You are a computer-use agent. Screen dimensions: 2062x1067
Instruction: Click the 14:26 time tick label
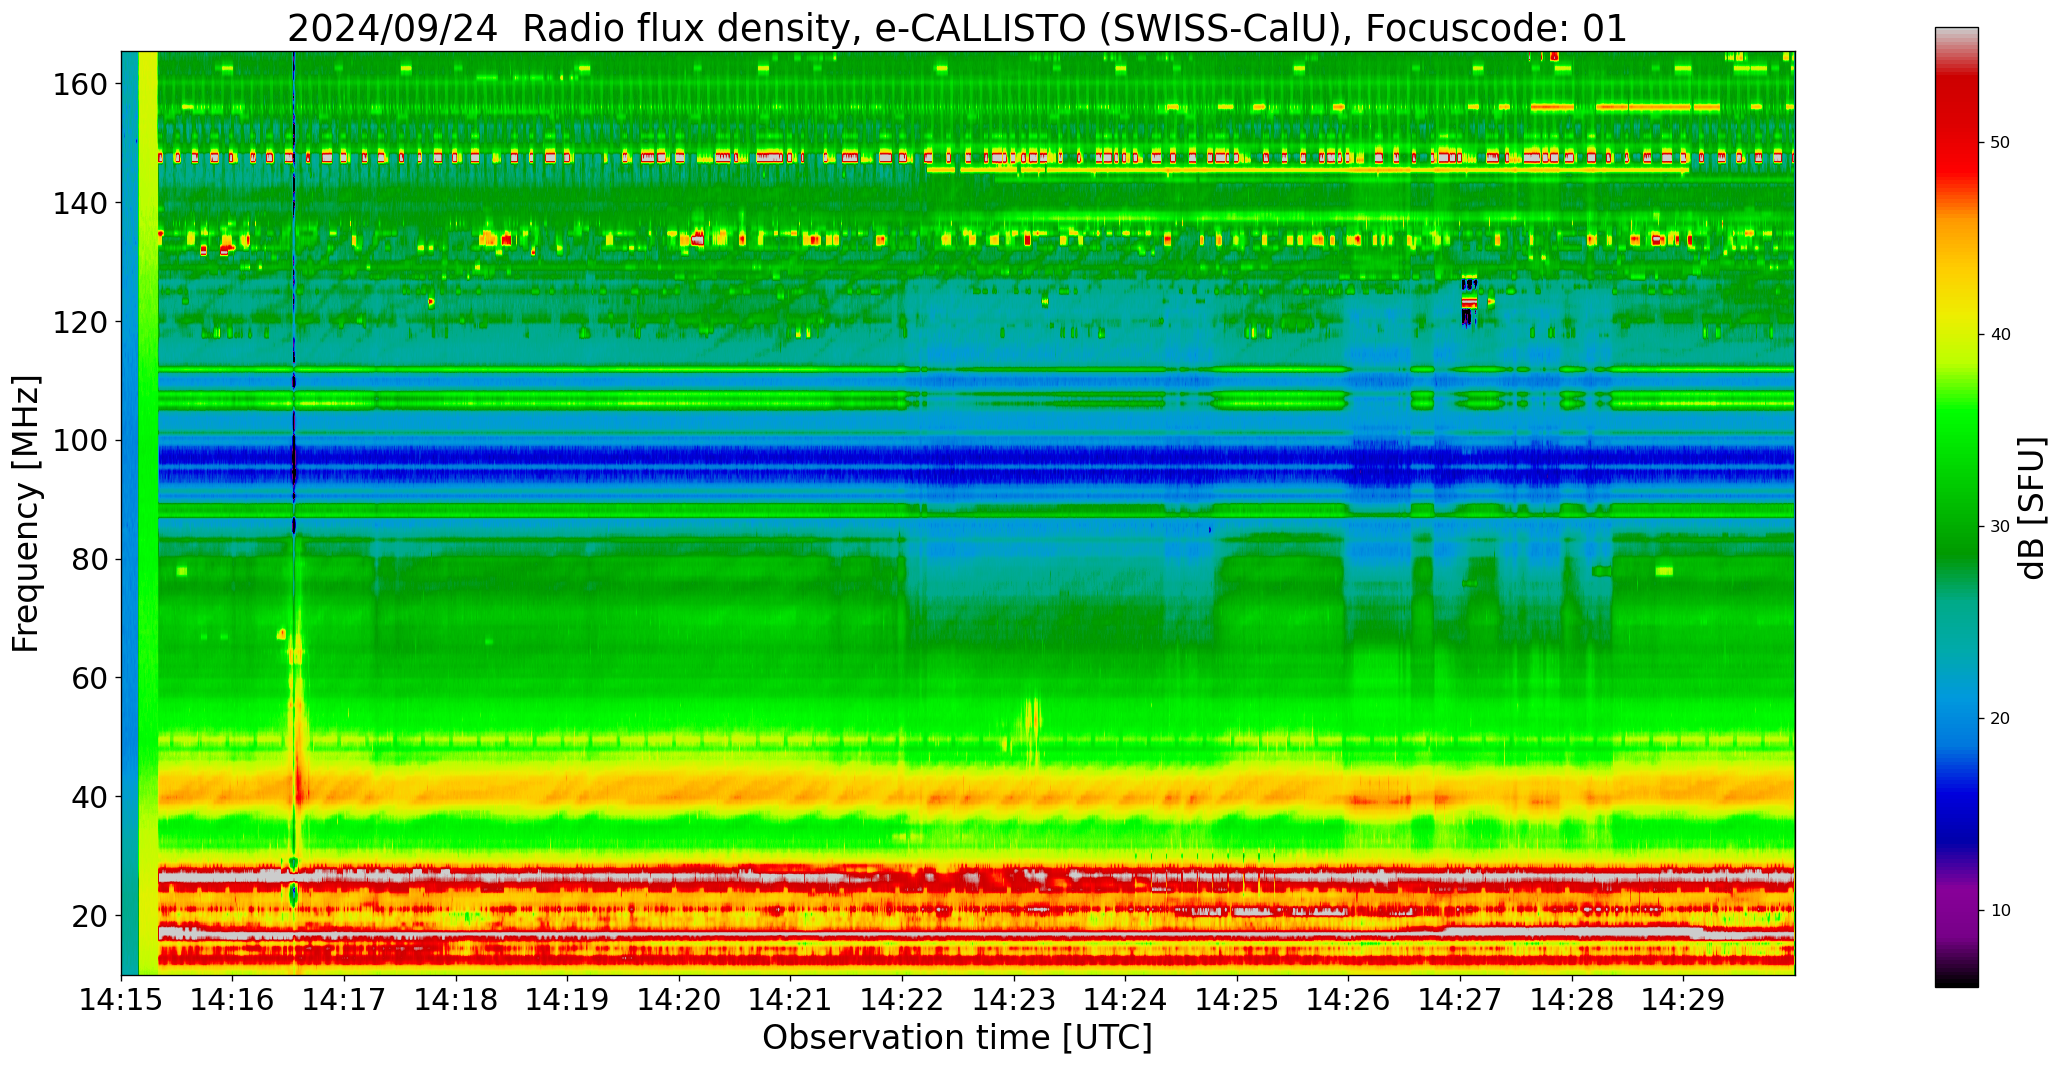tap(1348, 998)
